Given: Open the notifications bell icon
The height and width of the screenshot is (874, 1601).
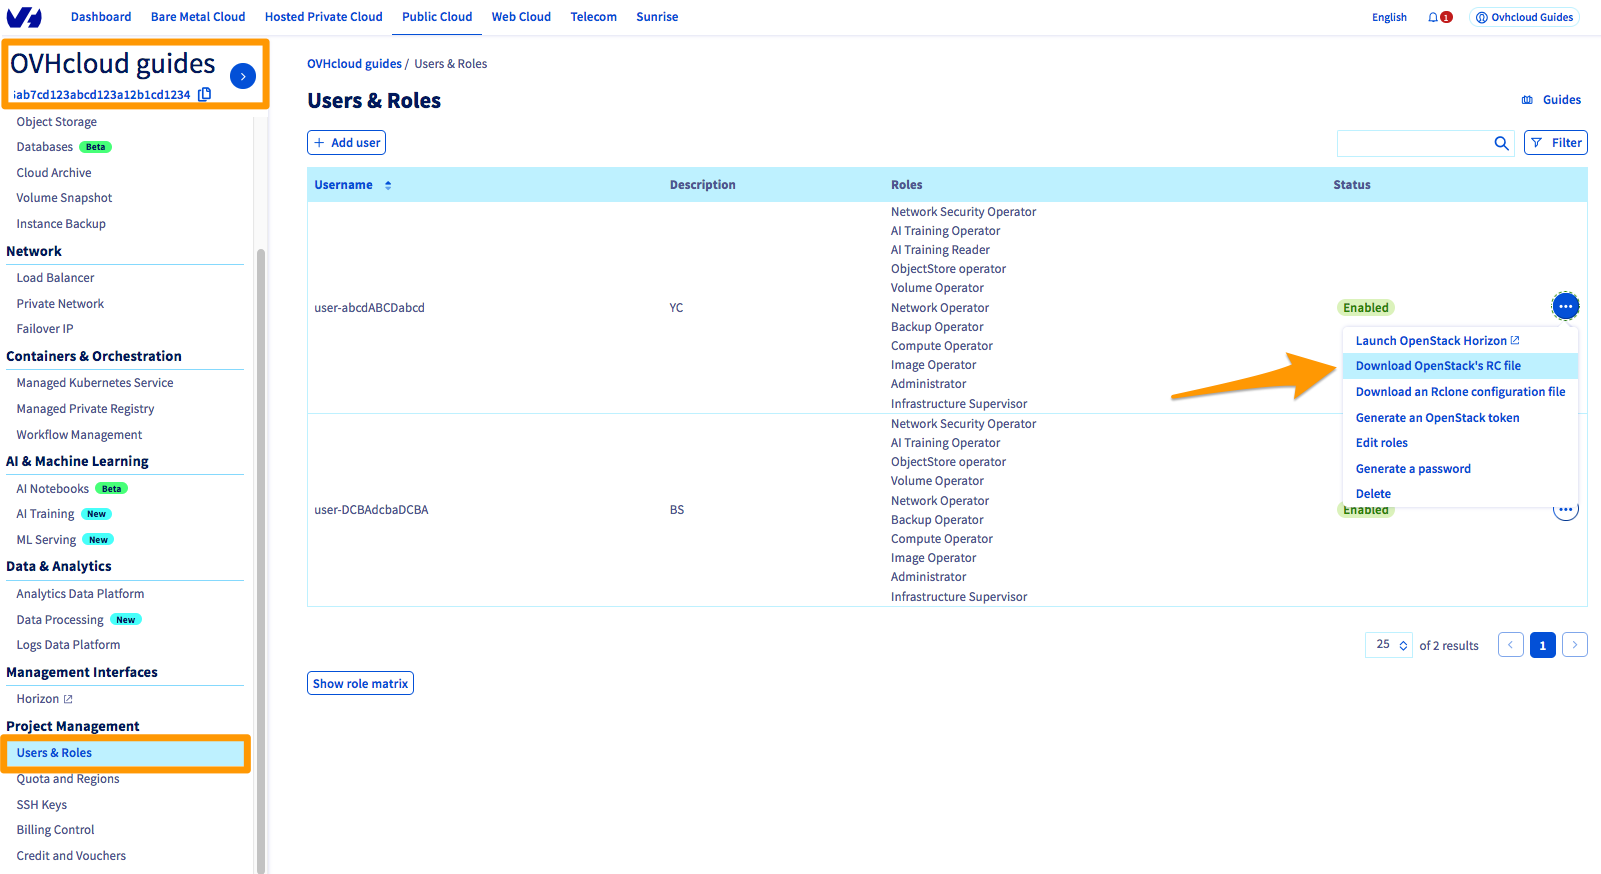Looking at the screenshot, I should click(1433, 17).
